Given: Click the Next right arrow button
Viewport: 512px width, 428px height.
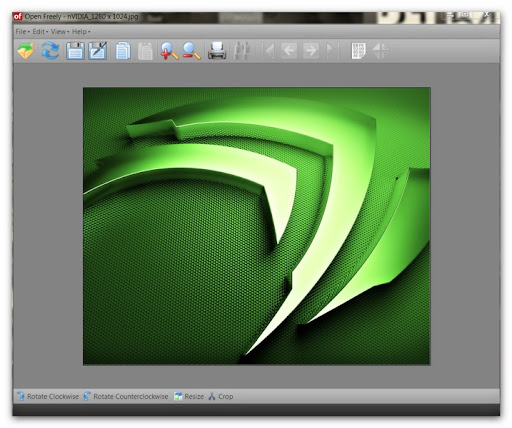Looking at the screenshot, I should pos(311,51).
